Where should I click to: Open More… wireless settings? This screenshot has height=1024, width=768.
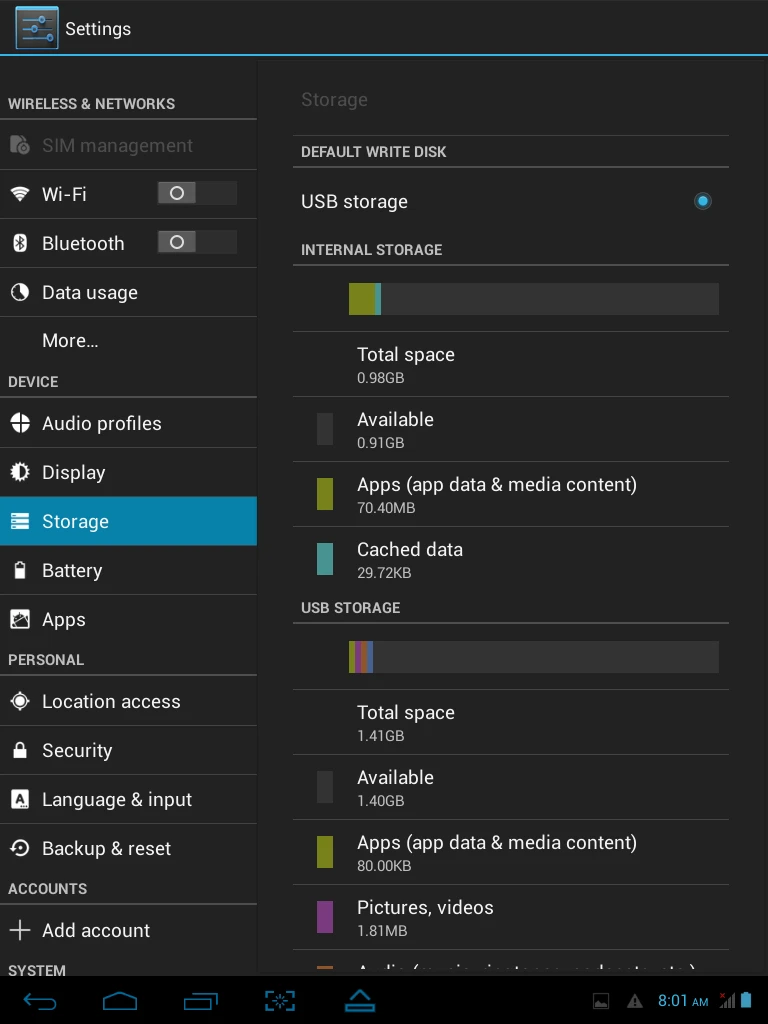tap(128, 341)
